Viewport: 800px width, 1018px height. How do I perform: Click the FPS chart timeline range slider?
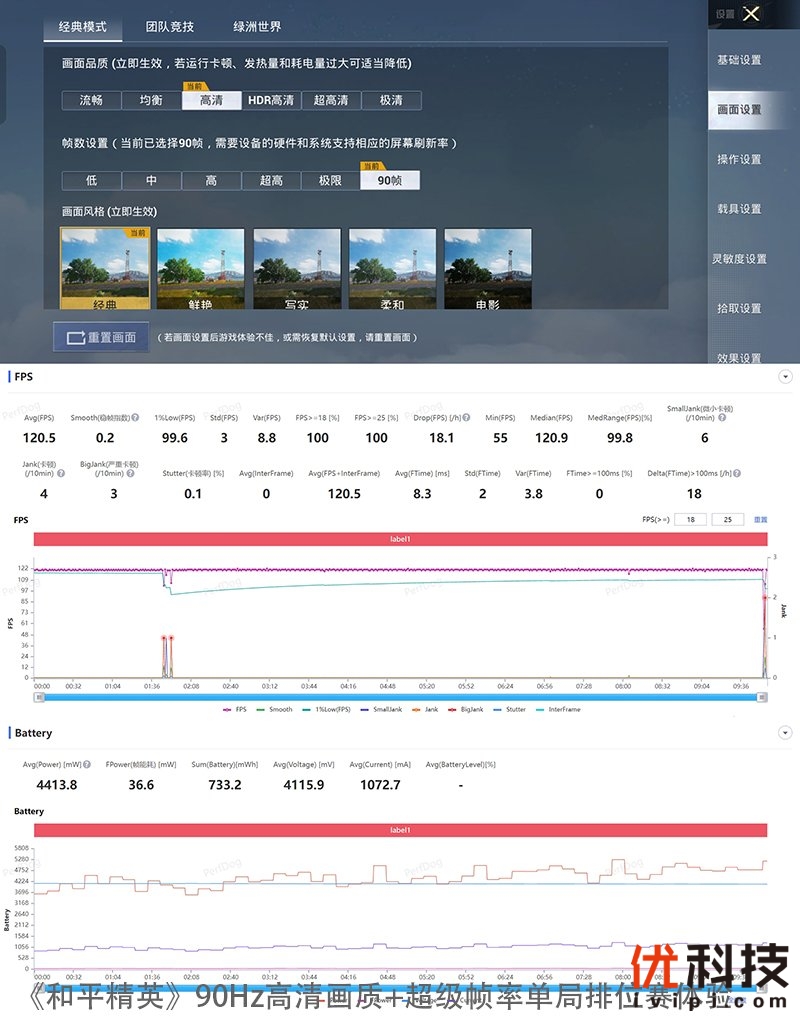pos(400,696)
